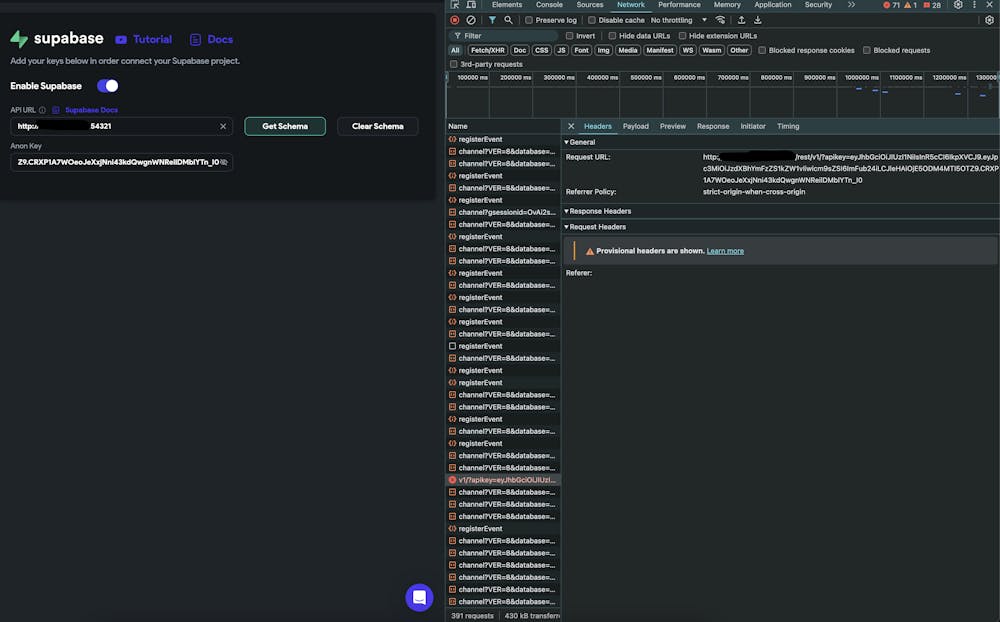Toggle the Enable Supabase switch
The height and width of the screenshot is (622, 1000).
pos(107,86)
